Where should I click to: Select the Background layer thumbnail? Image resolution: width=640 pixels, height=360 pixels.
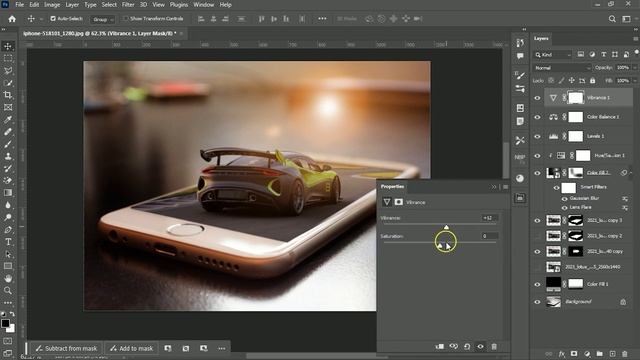click(x=553, y=302)
